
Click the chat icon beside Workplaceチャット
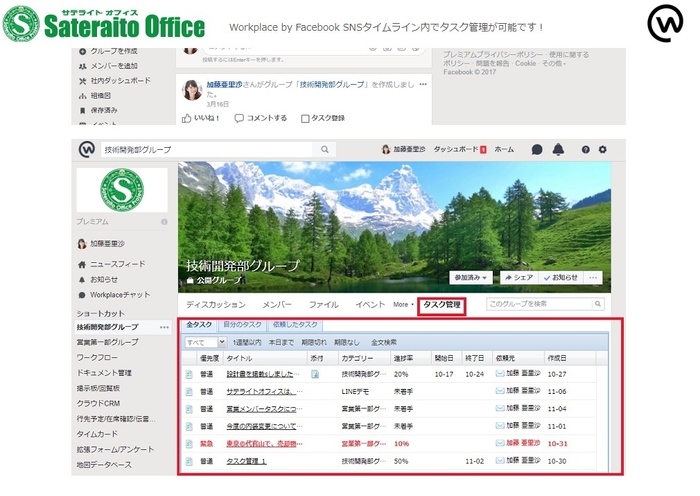[x=82, y=295]
